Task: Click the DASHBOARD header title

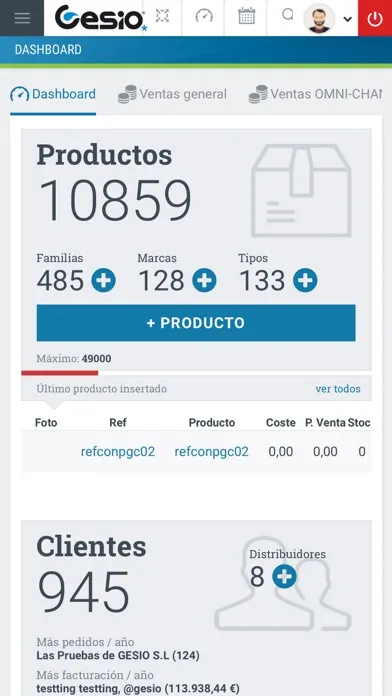Action: pyautogui.click(x=48, y=50)
